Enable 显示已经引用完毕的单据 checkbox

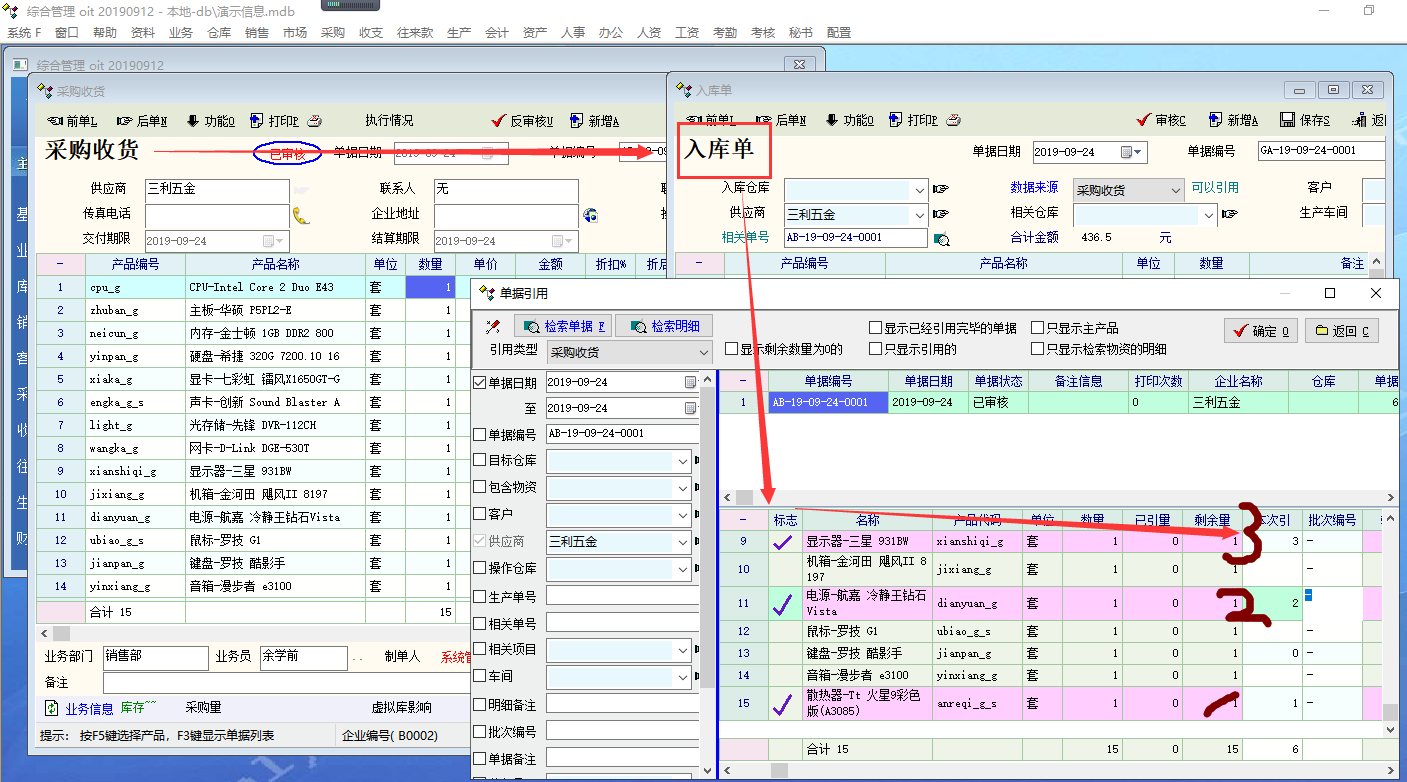point(876,328)
